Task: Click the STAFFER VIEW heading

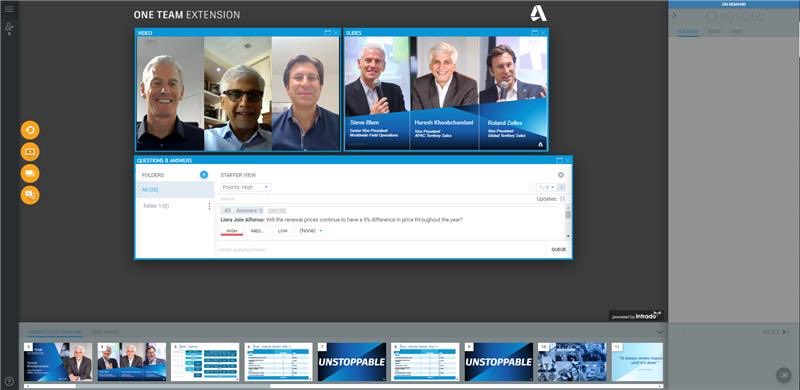Action: pos(238,175)
